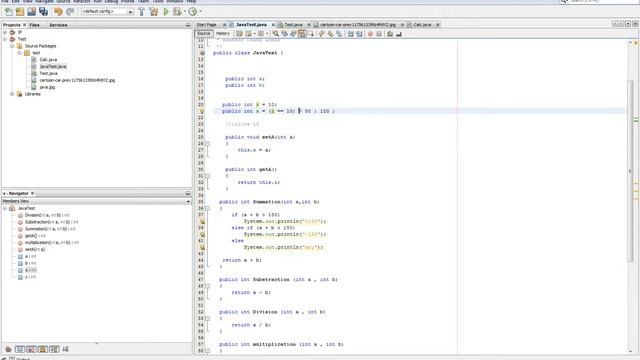The image size is (640, 360).
Task: Close the JavaTest.java tab
Action: pos(273,25)
